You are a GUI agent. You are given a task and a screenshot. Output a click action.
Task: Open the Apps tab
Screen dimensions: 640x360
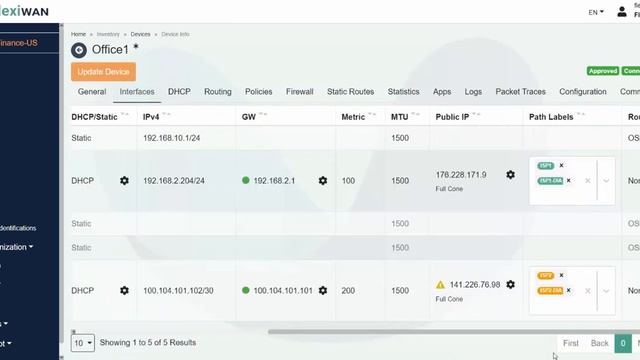coord(442,92)
